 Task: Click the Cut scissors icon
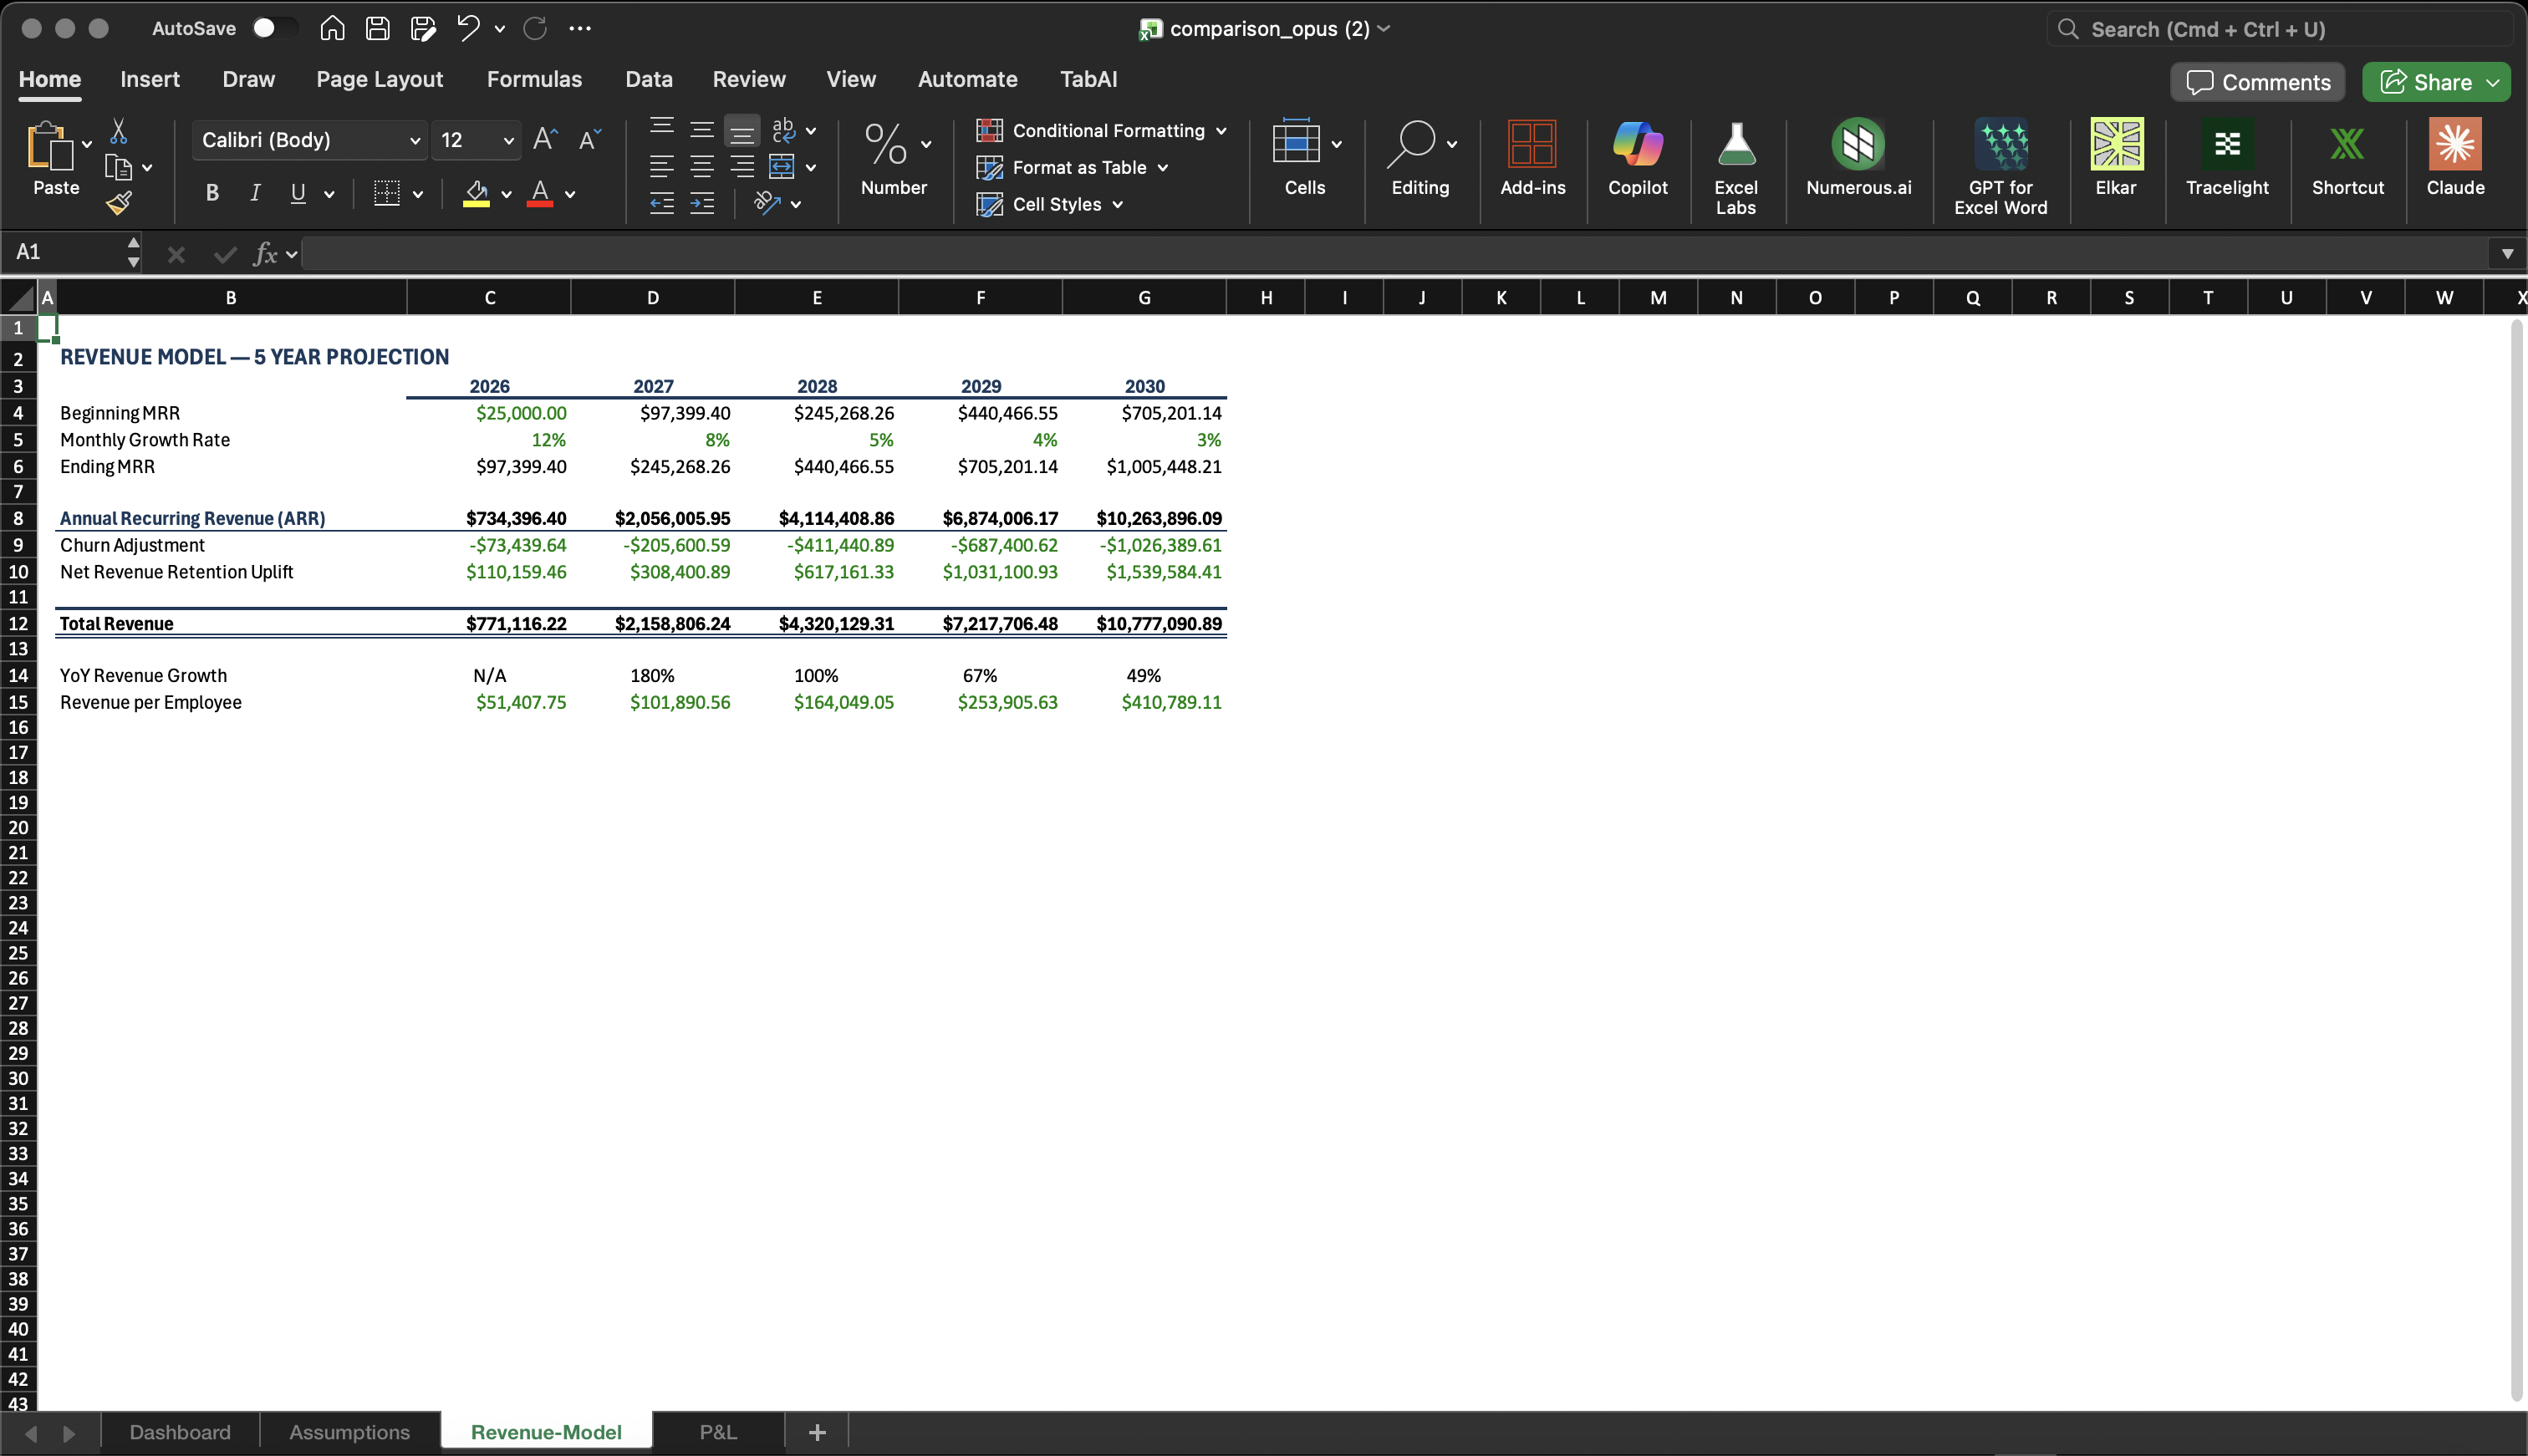(x=119, y=131)
